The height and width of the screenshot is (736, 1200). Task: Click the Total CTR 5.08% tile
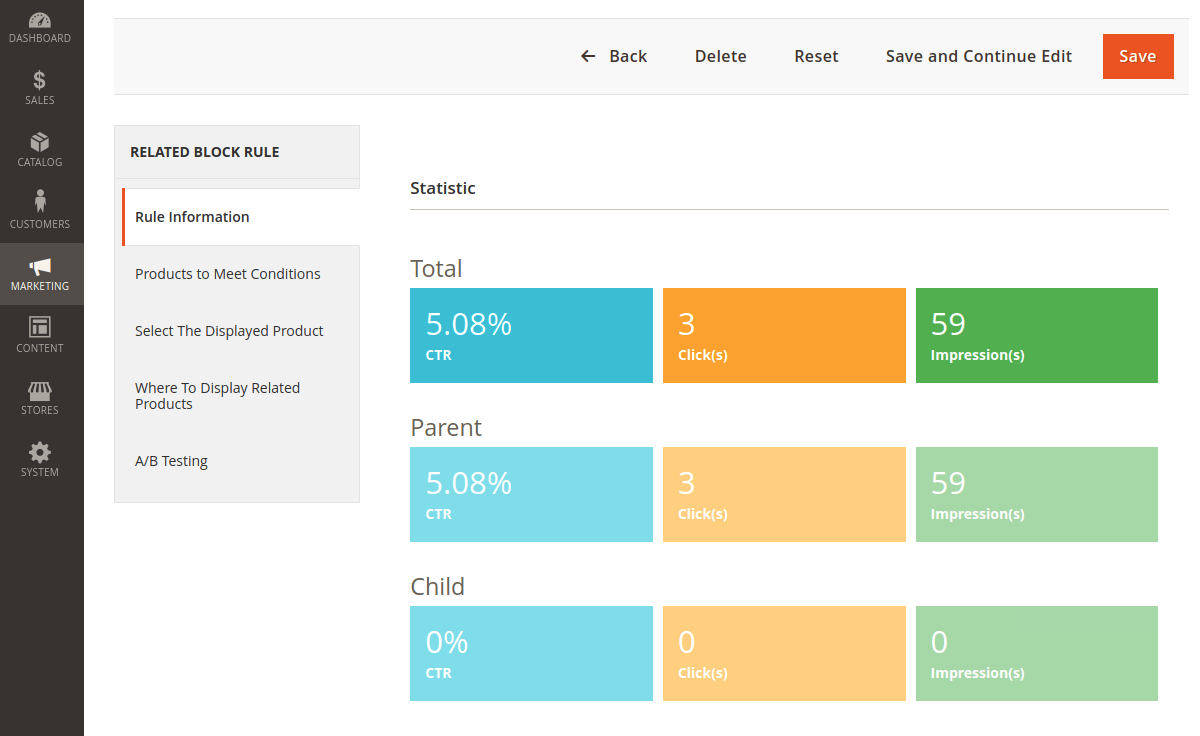[531, 335]
